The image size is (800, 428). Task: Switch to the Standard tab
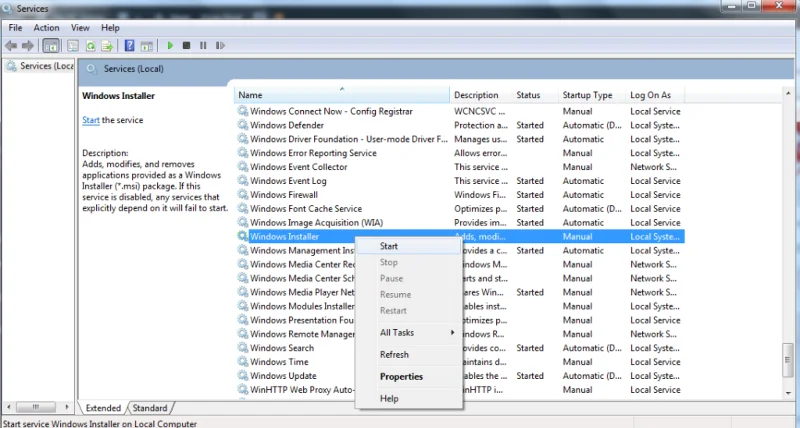click(150, 408)
